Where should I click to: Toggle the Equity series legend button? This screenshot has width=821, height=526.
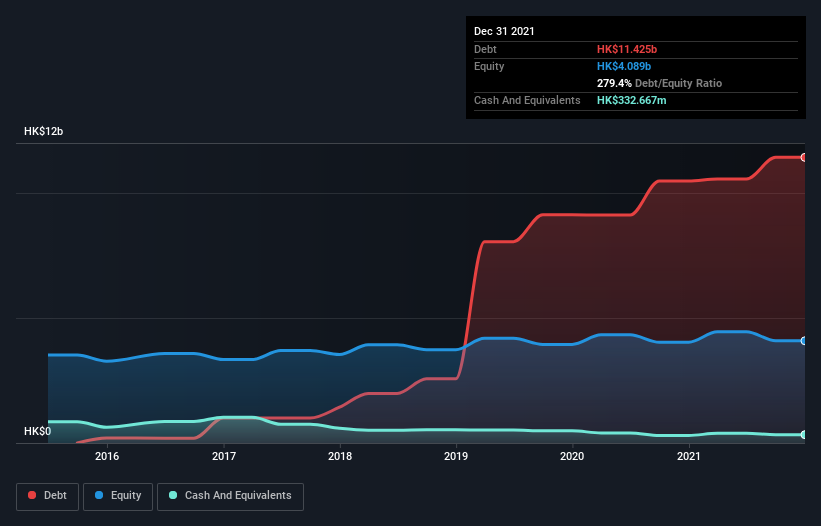[x=118, y=496]
